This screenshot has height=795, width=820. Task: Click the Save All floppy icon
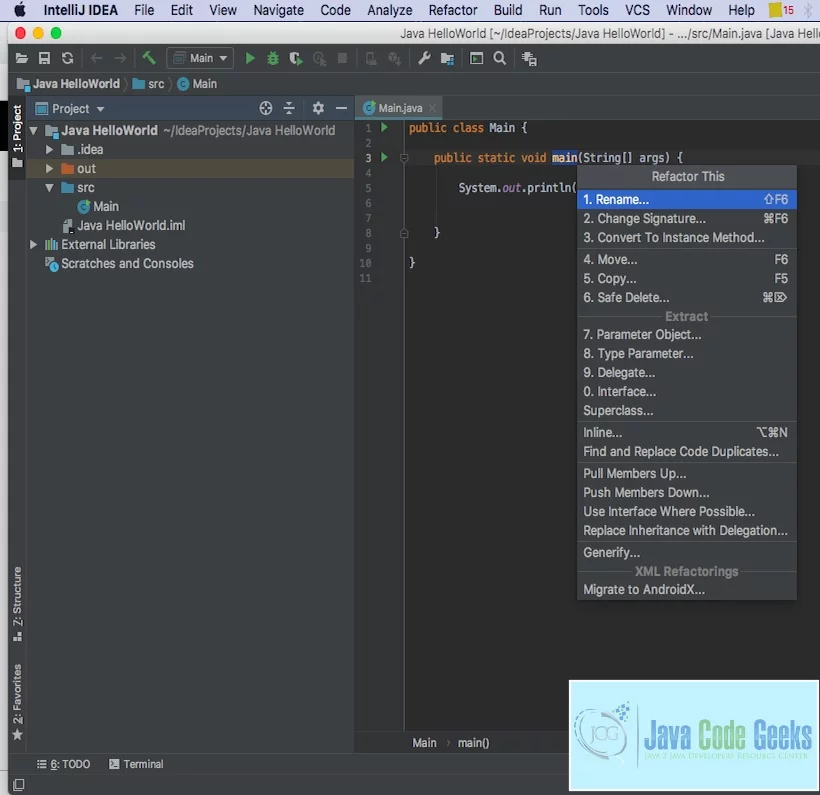44,58
